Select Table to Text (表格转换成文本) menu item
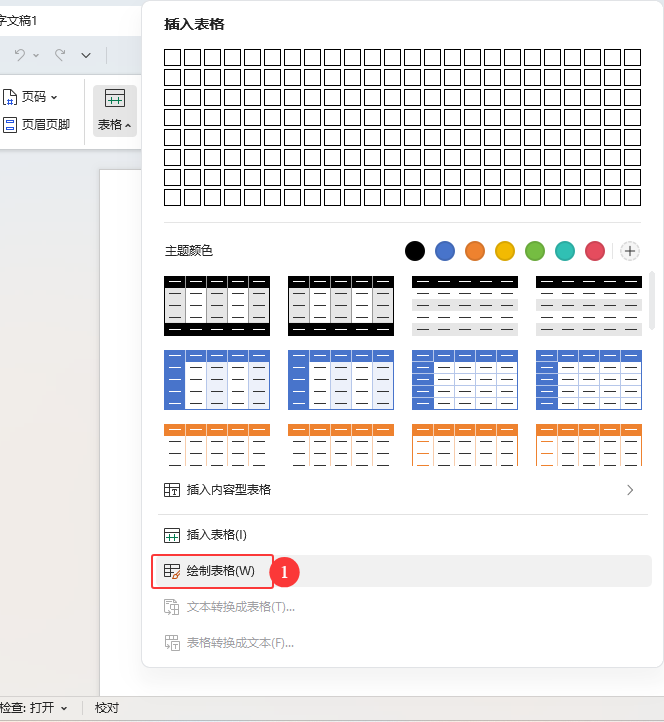 pos(240,643)
